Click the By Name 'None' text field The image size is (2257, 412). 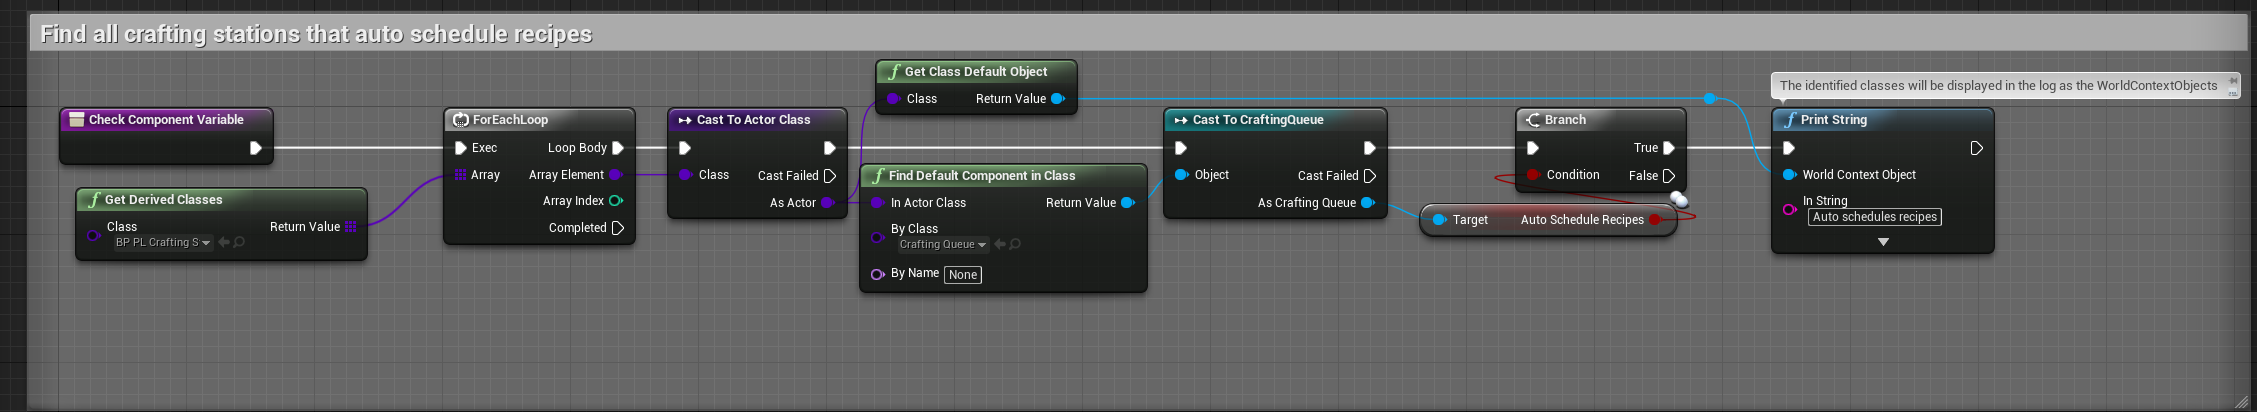click(x=962, y=275)
